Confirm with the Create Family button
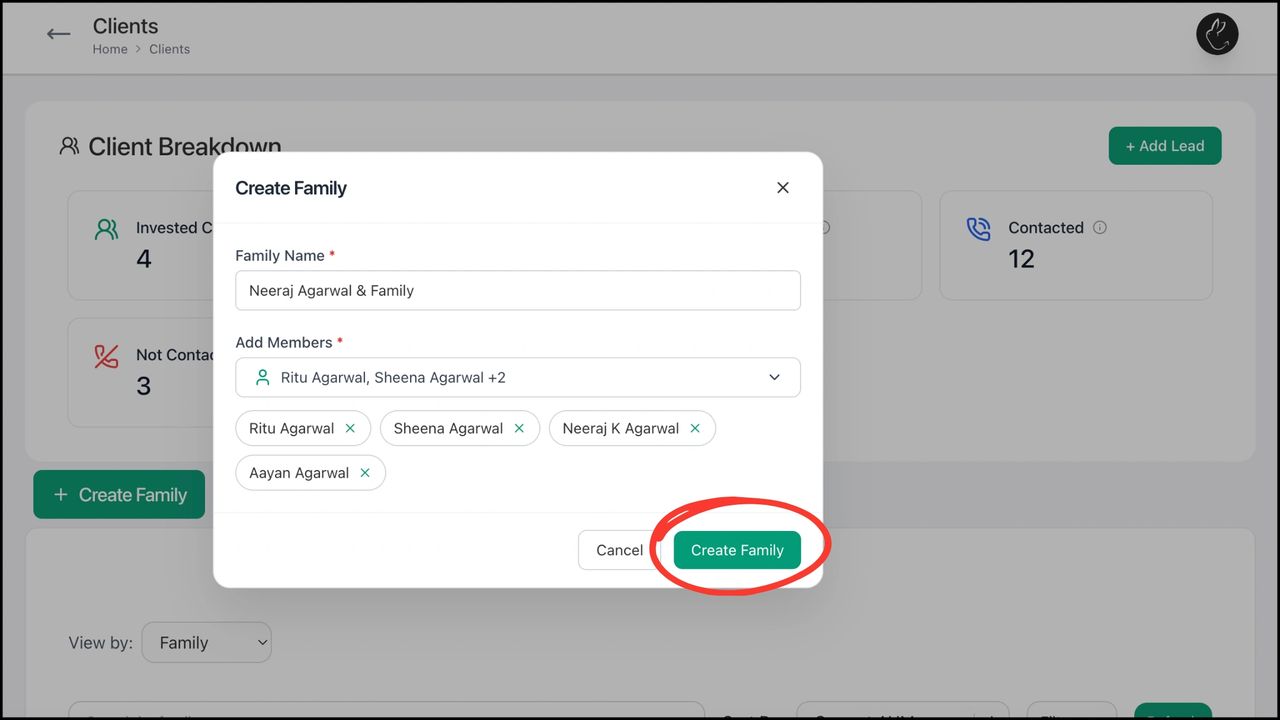 (737, 550)
